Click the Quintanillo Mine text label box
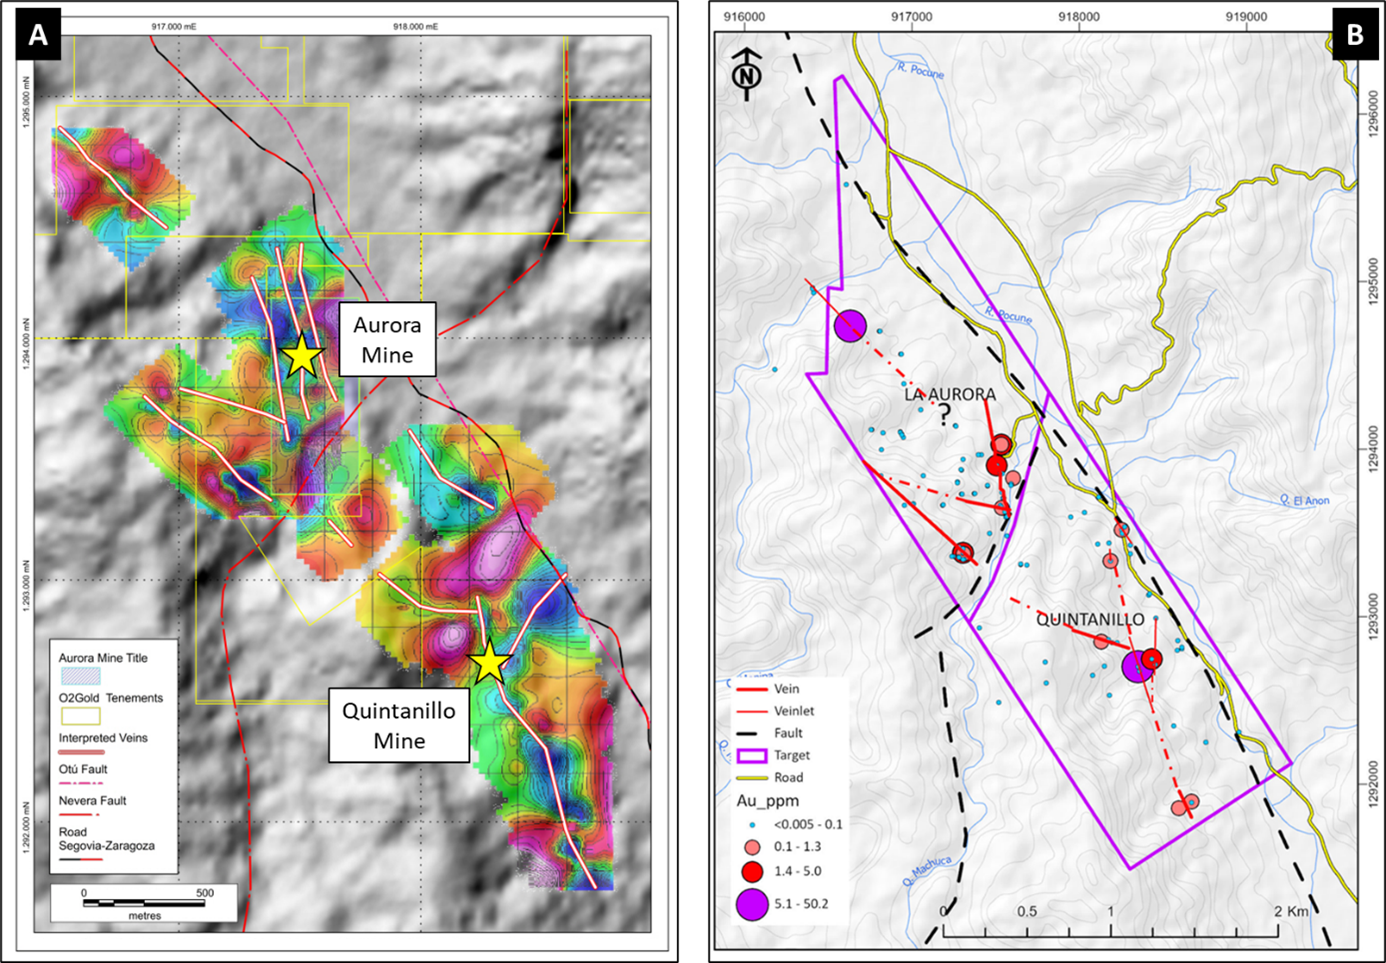Image resolution: width=1386 pixels, height=963 pixels. pos(399,726)
